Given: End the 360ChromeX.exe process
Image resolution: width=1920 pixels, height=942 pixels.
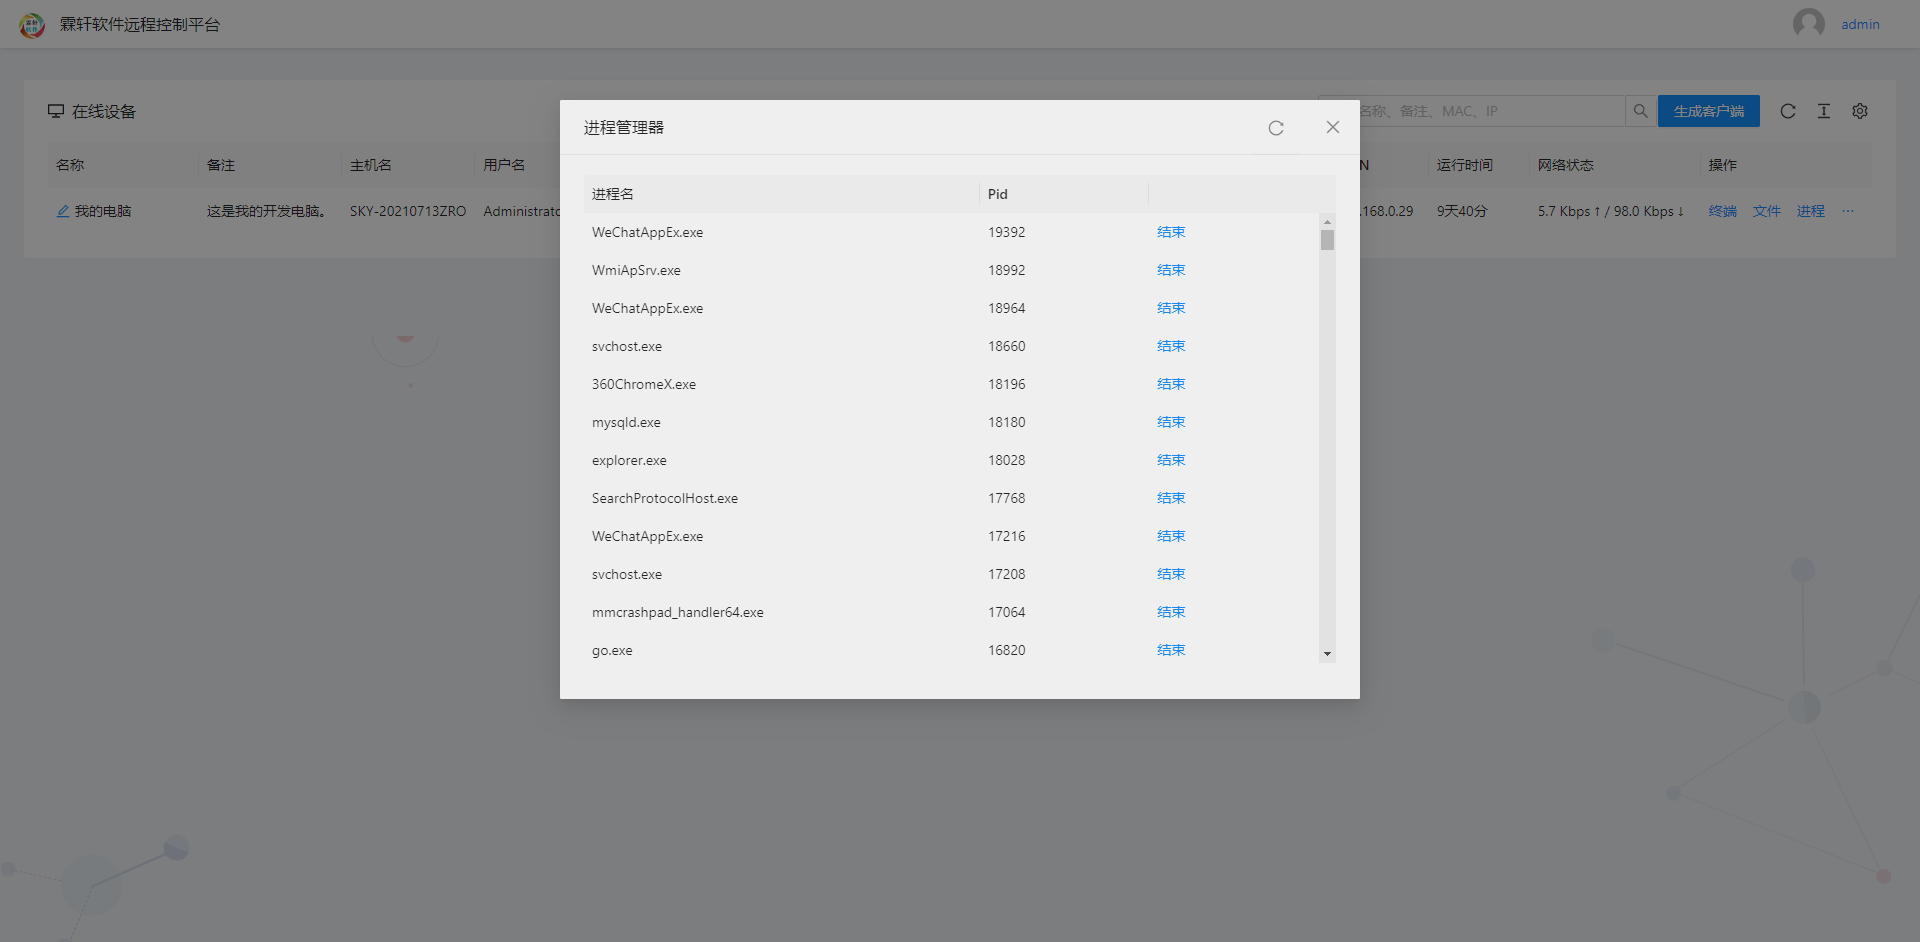Looking at the screenshot, I should click(x=1171, y=384).
